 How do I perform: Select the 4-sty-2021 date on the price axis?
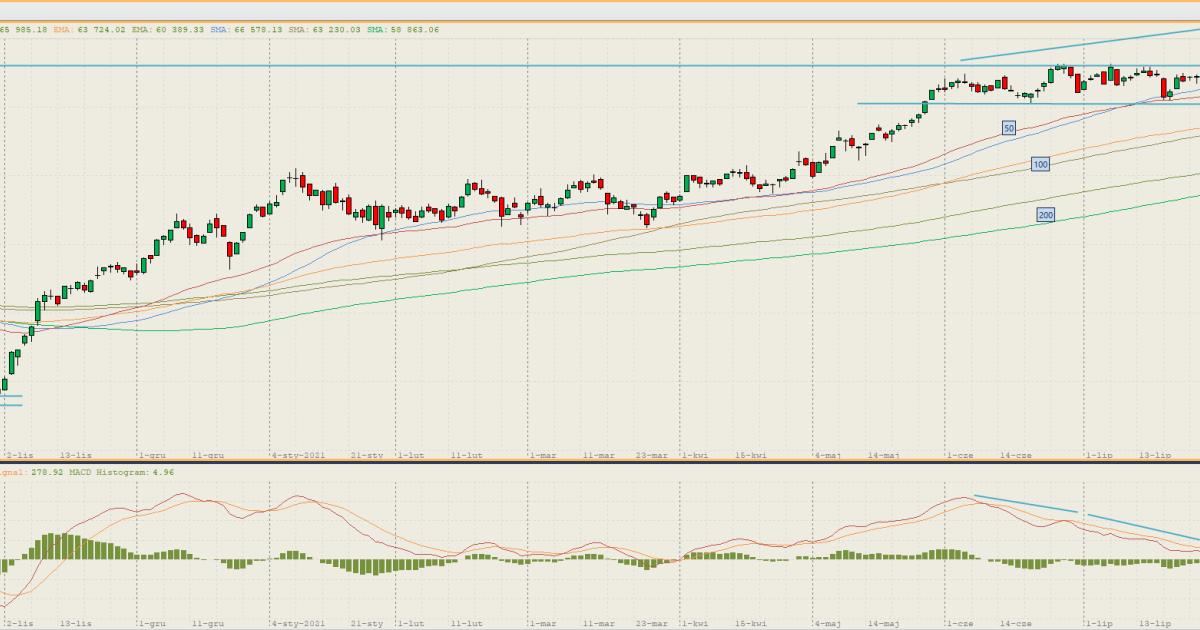(x=298, y=455)
